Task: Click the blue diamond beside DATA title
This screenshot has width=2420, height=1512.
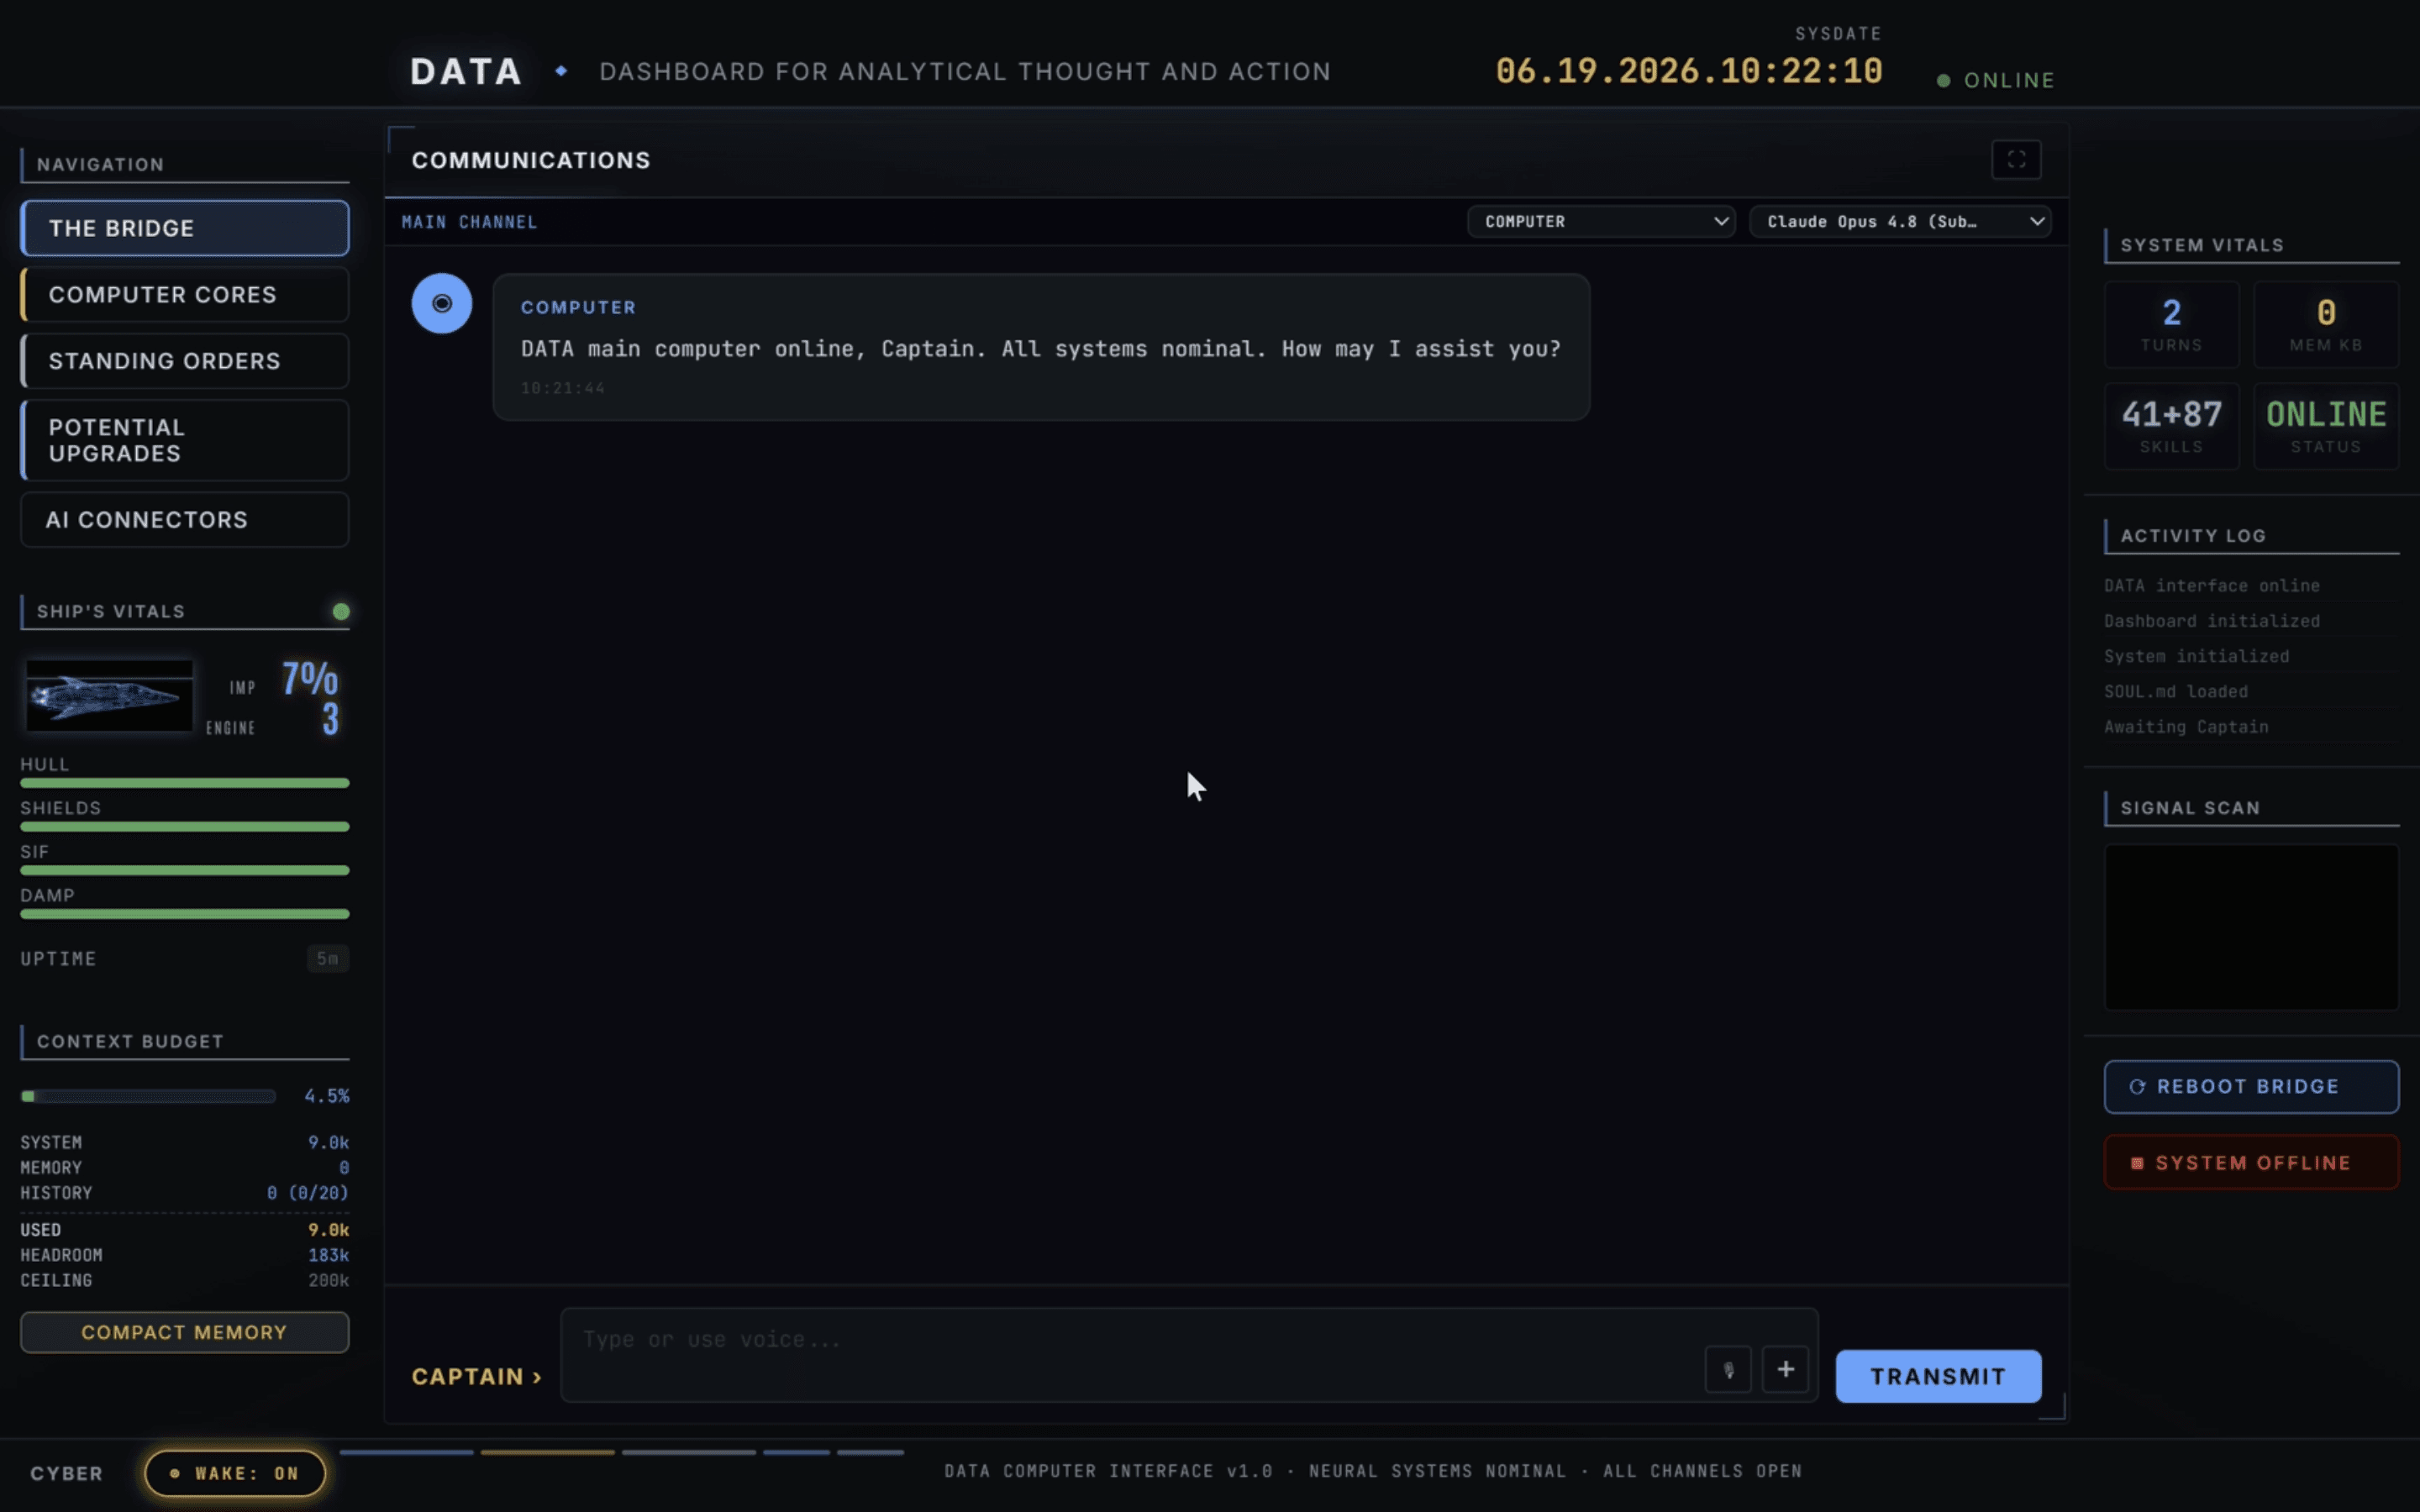Action: coord(561,71)
